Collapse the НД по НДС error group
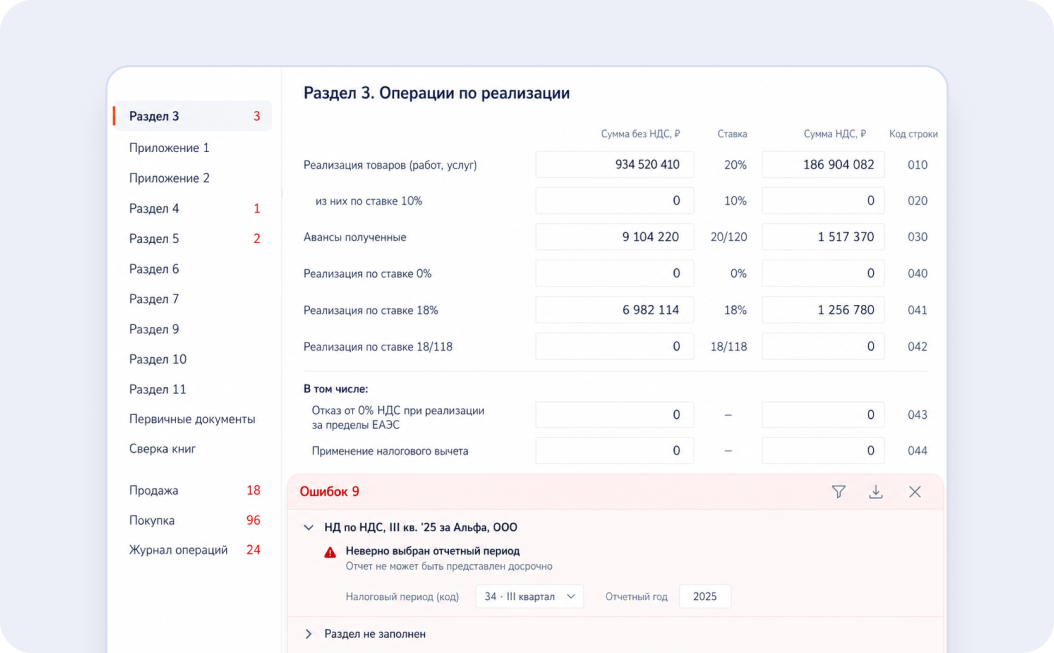 point(309,527)
